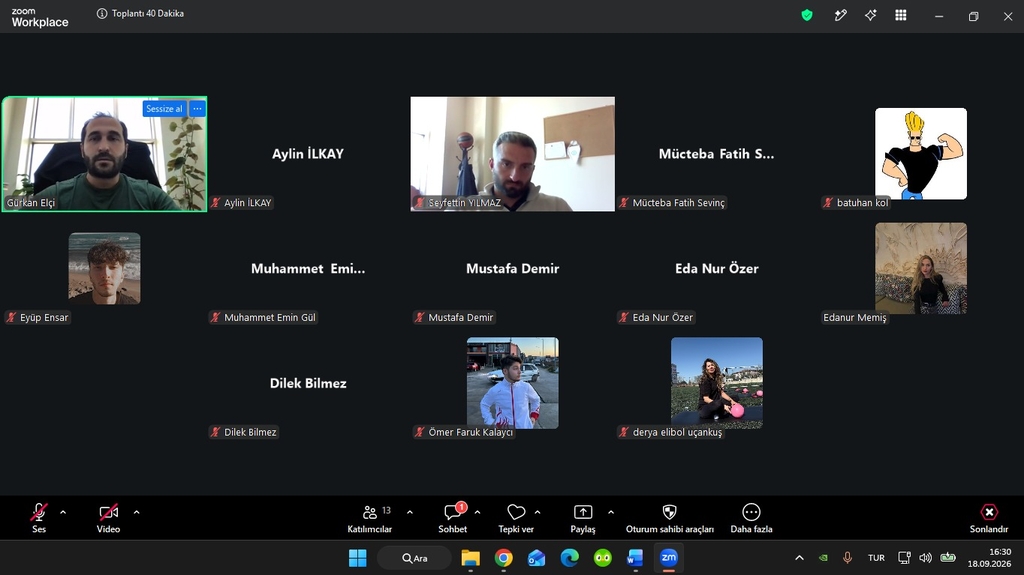Image resolution: width=1024 pixels, height=575 pixels.
Task: Select Seyfettin YILMAZ's video tile
Action: (x=513, y=154)
